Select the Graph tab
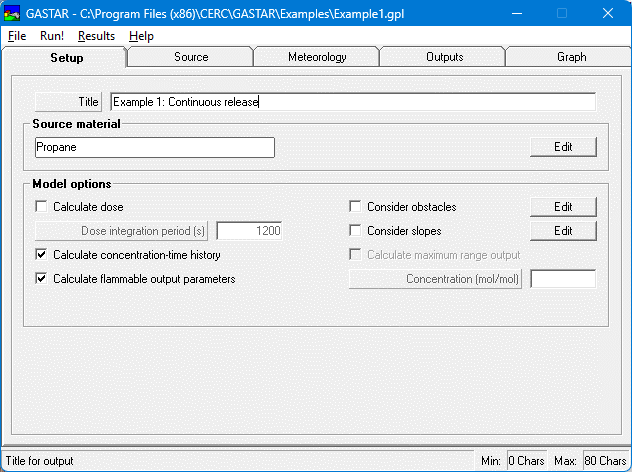Screen dimensions: 632x472 point(571,57)
